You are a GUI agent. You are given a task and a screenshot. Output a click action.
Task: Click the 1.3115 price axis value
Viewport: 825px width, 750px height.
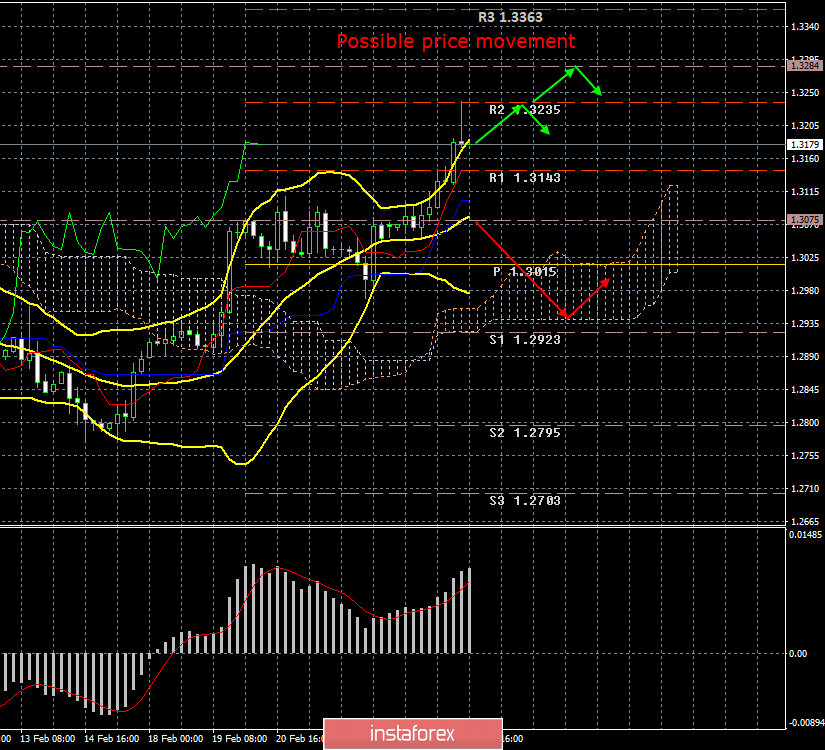[805, 192]
